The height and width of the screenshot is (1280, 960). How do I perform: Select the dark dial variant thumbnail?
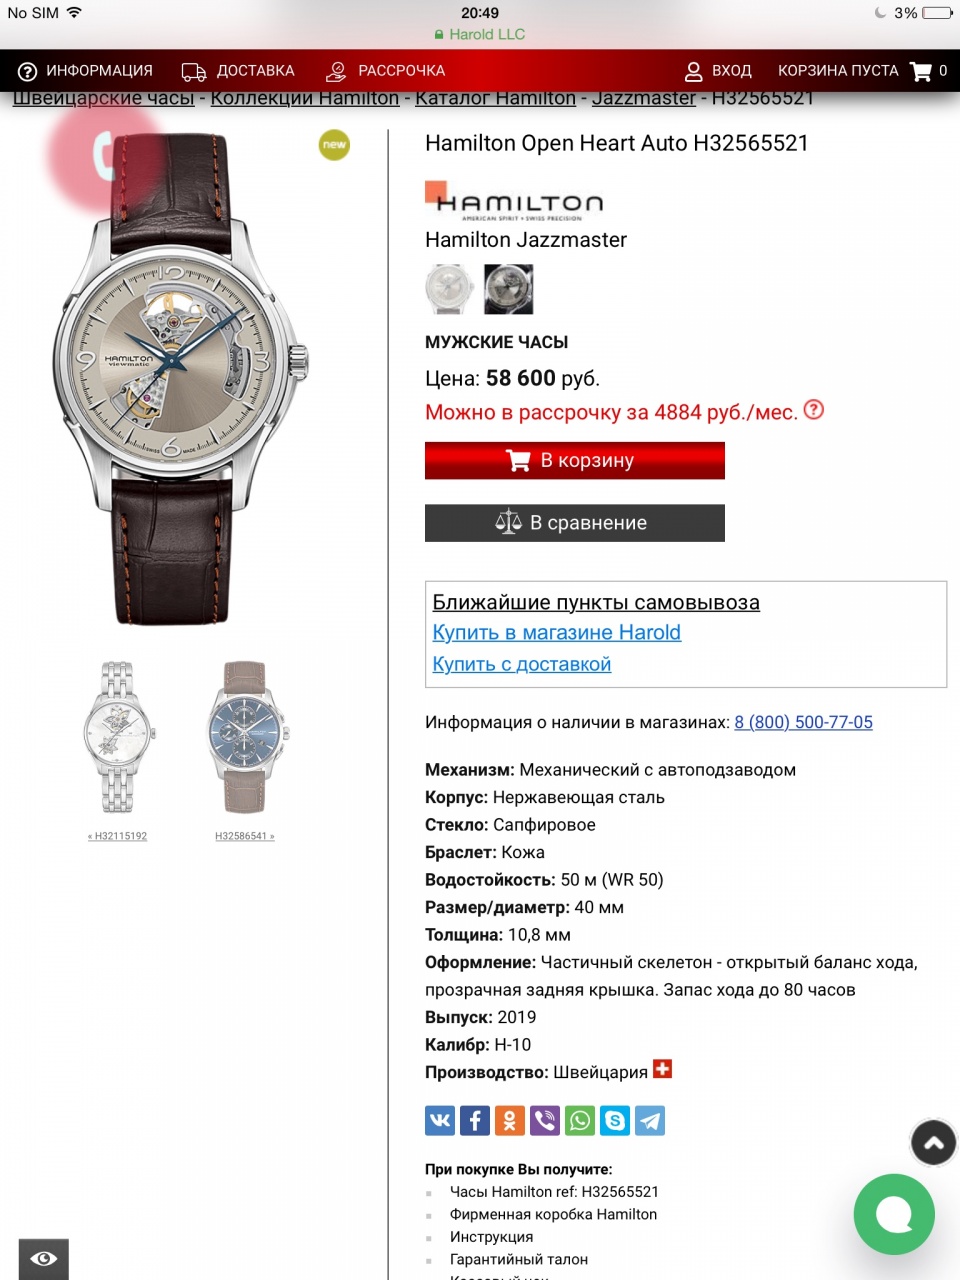508,289
